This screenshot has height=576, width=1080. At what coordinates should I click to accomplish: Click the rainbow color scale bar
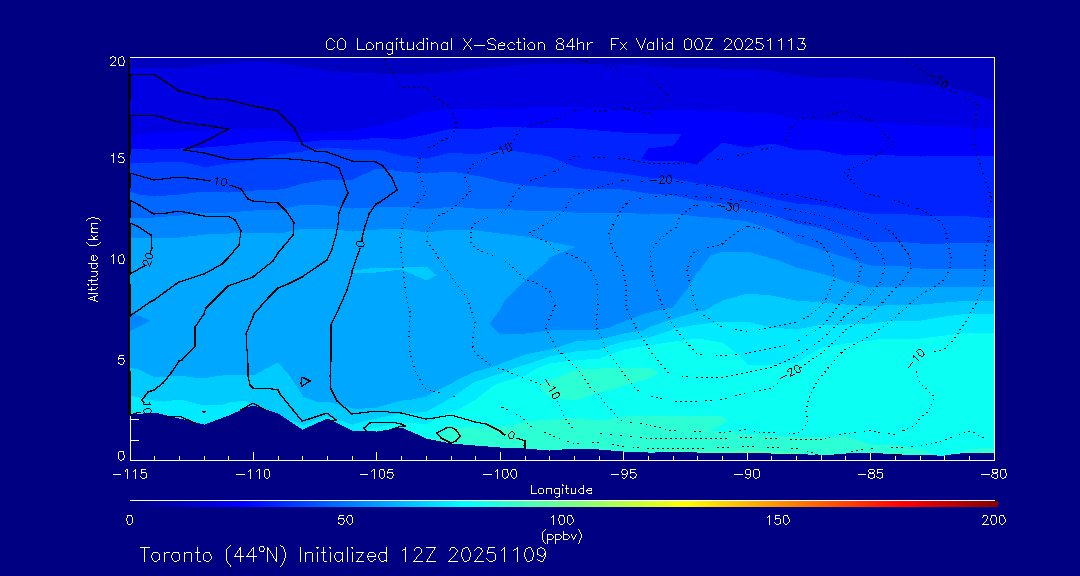[563, 504]
